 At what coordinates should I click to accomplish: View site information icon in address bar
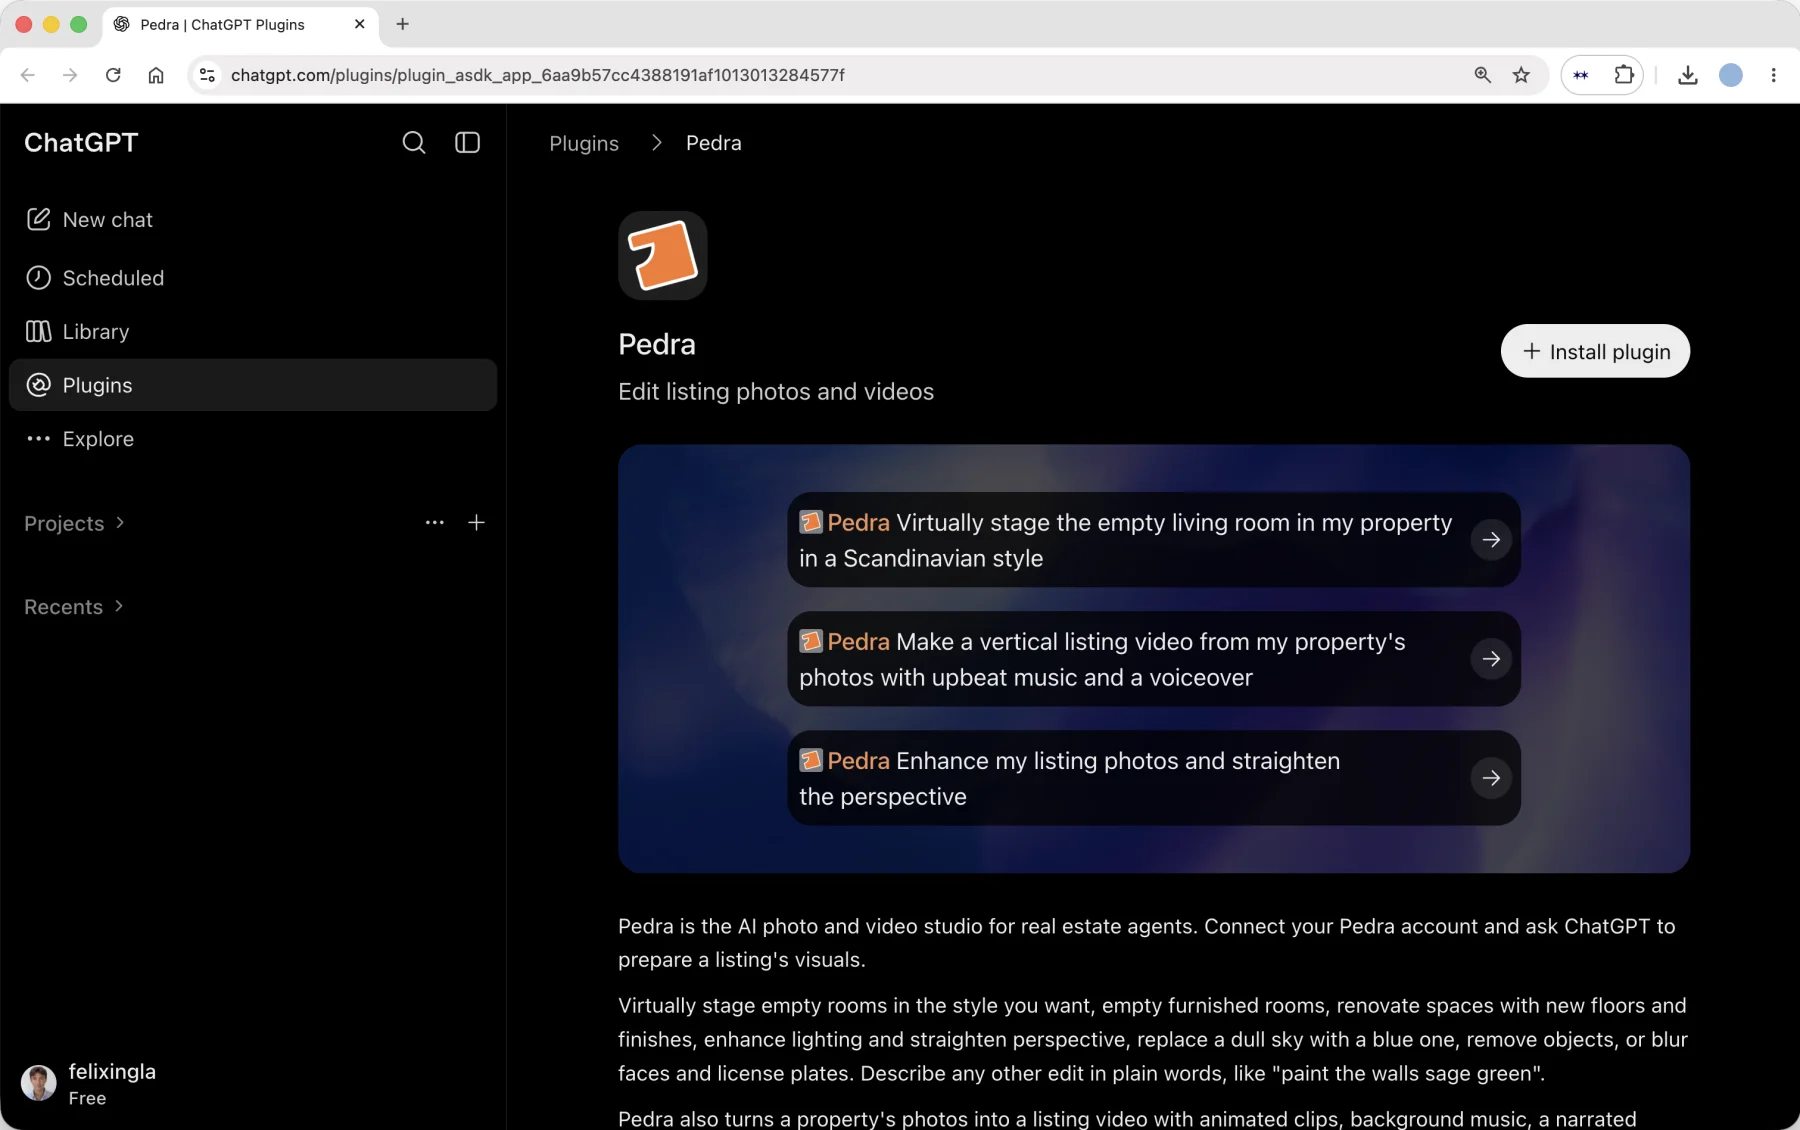click(x=207, y=75)
